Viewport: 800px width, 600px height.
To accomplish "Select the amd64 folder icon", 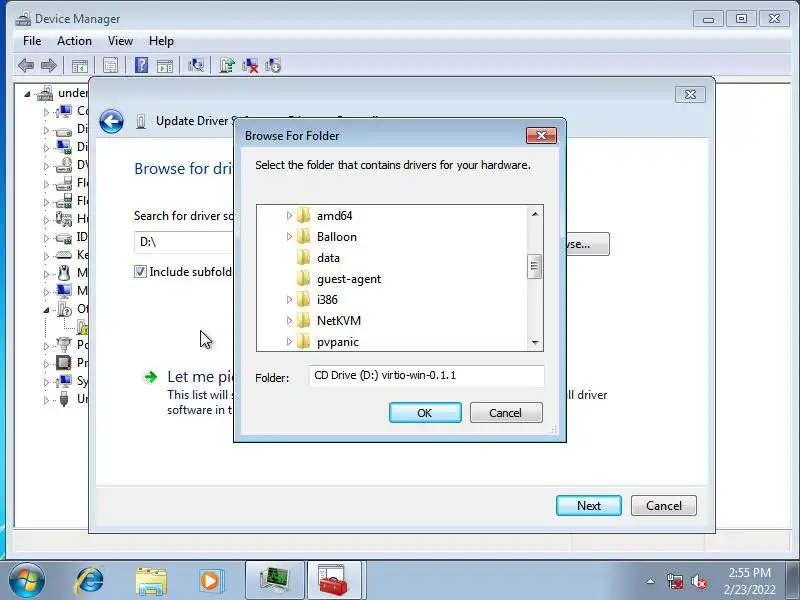I will click(304, 215).
